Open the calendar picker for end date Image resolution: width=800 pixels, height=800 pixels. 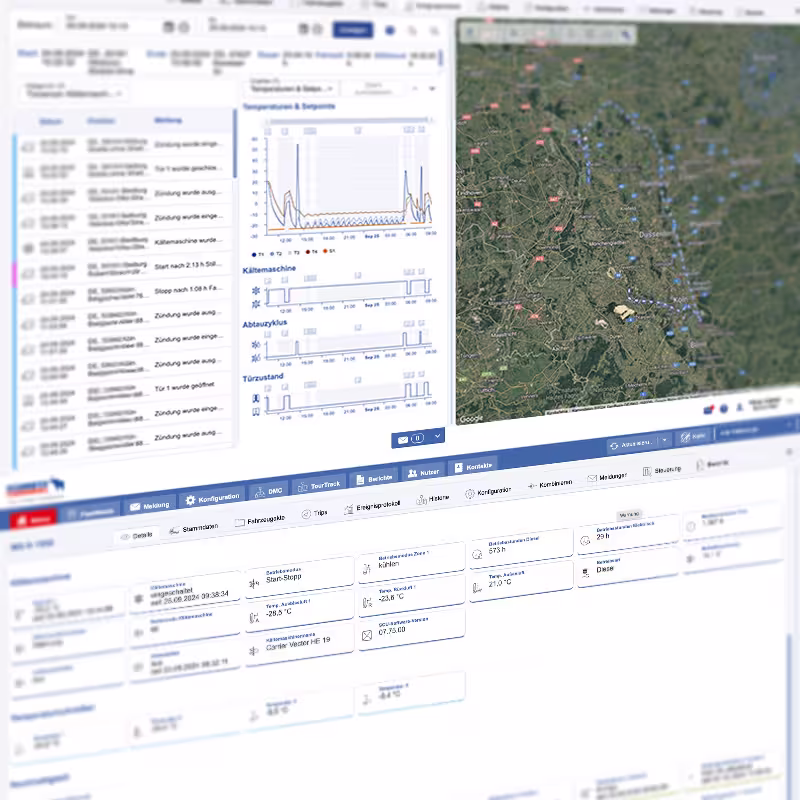coord(303,29)
